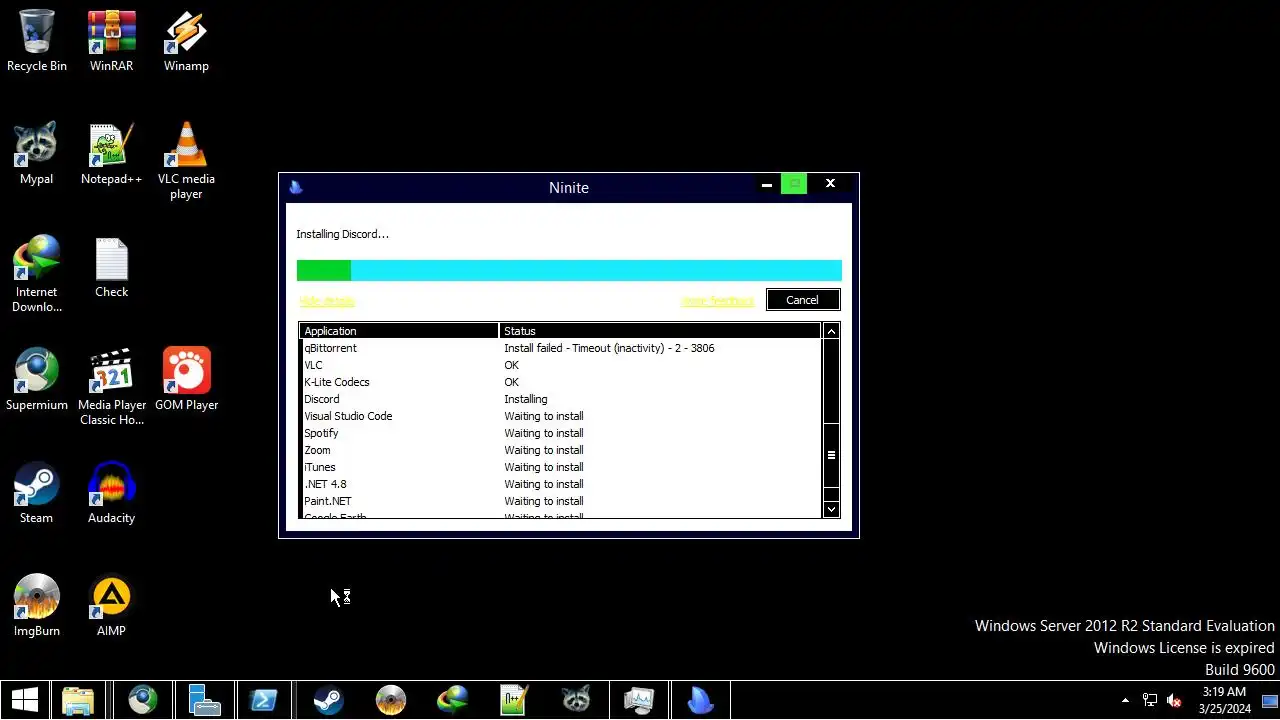Image resolution: width=1280 pixels, height=720 pixels.
Task: Select the Visual Studio Code row
Action: [560, 416]
